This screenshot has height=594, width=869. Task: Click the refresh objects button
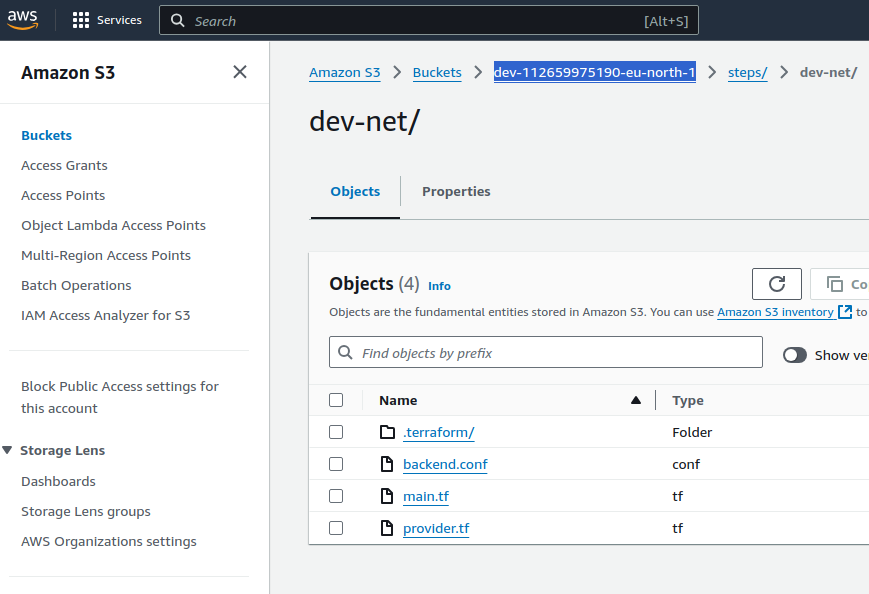[776, 284]
